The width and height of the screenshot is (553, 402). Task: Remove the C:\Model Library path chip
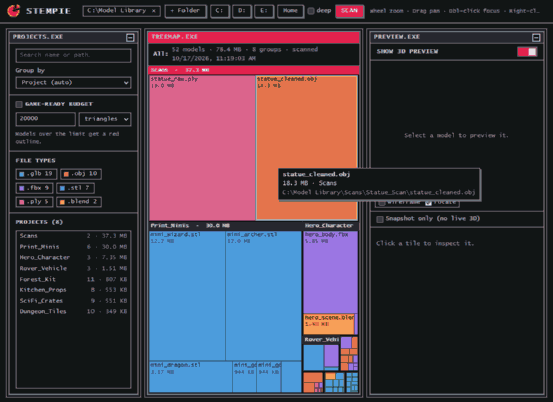[x=154, y=11]
